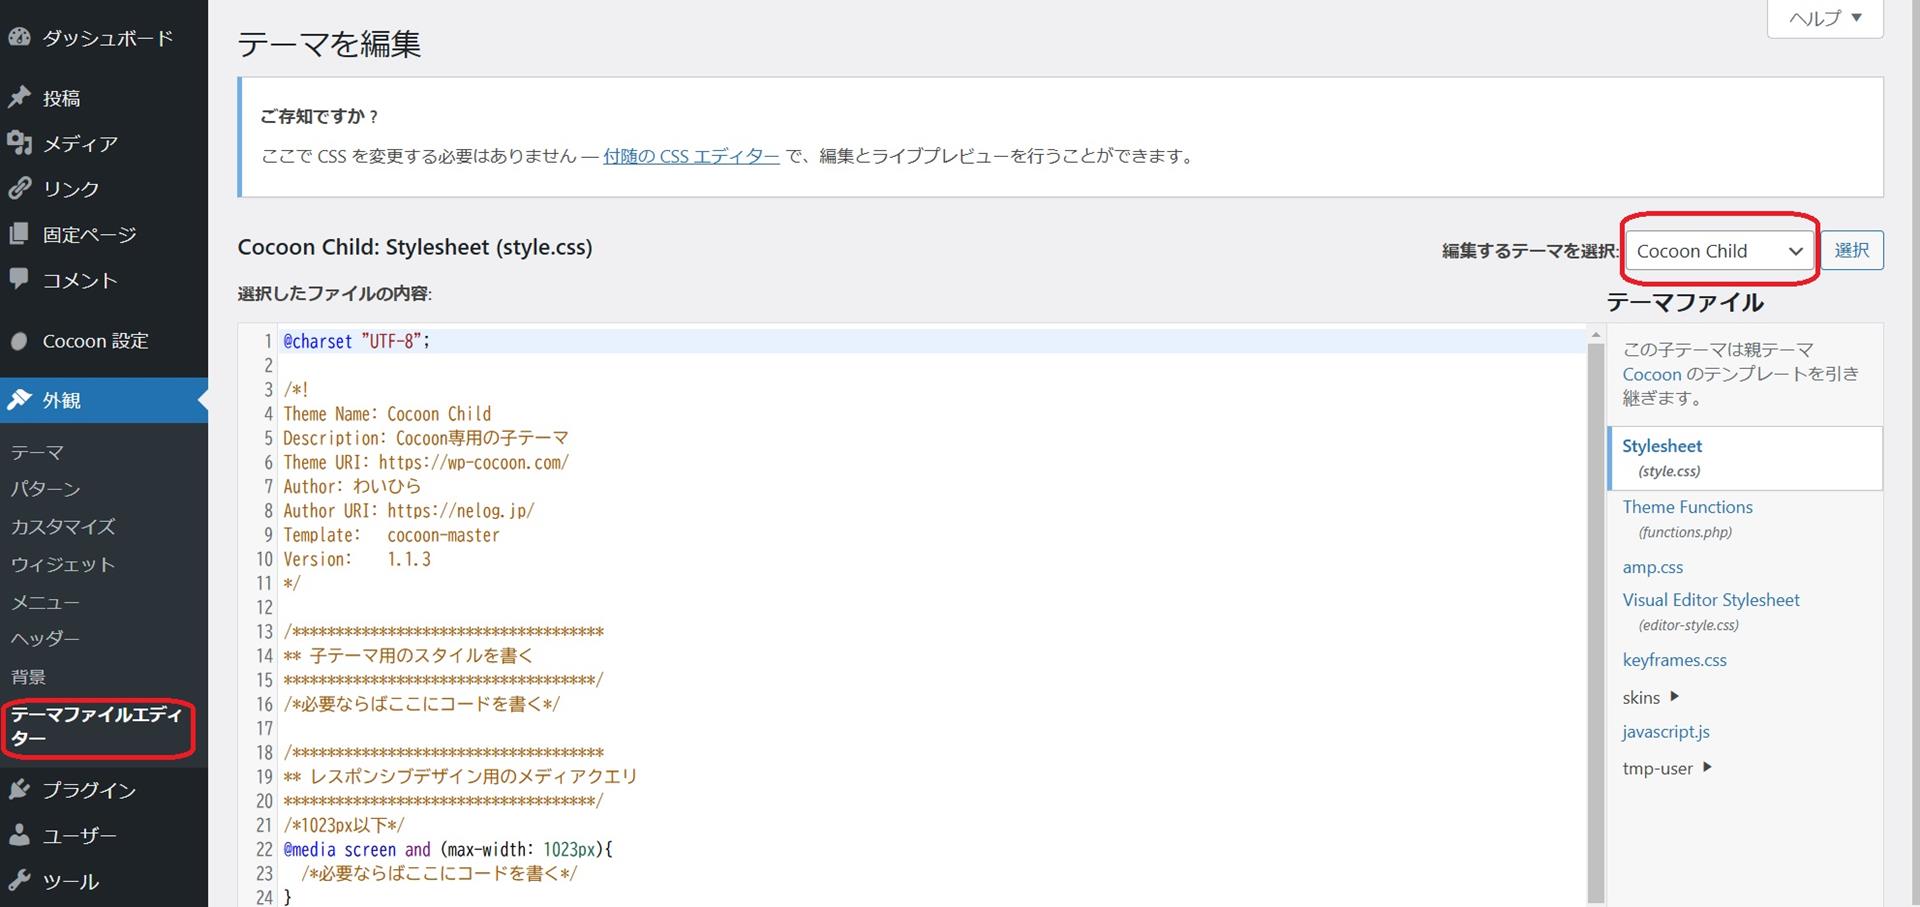Follow the 付随の CSS エディター link
This screenshot has height=907, width=1920.
(x=691, y=156)
